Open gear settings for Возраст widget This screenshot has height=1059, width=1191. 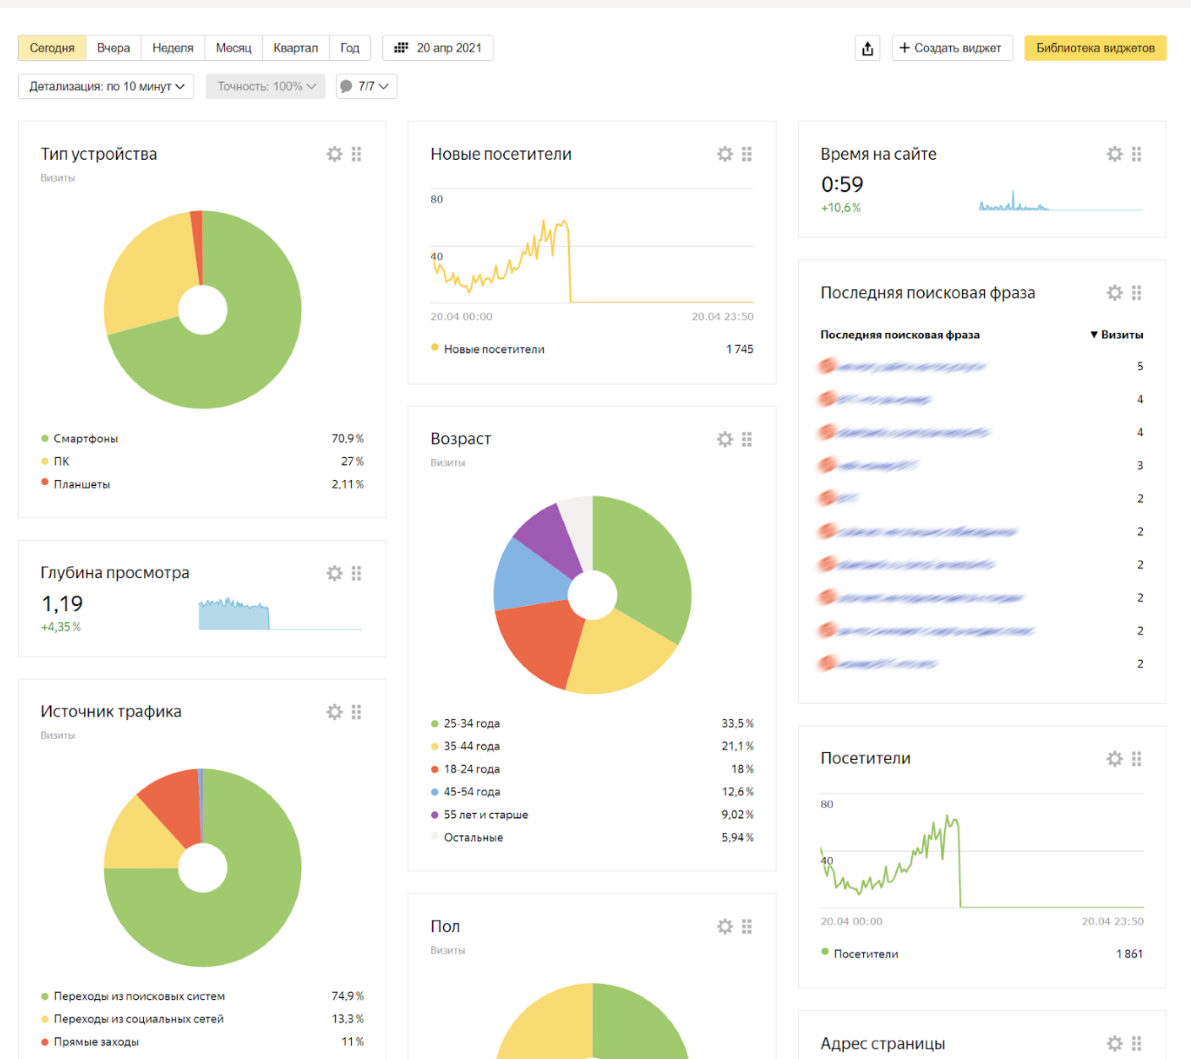724,439
